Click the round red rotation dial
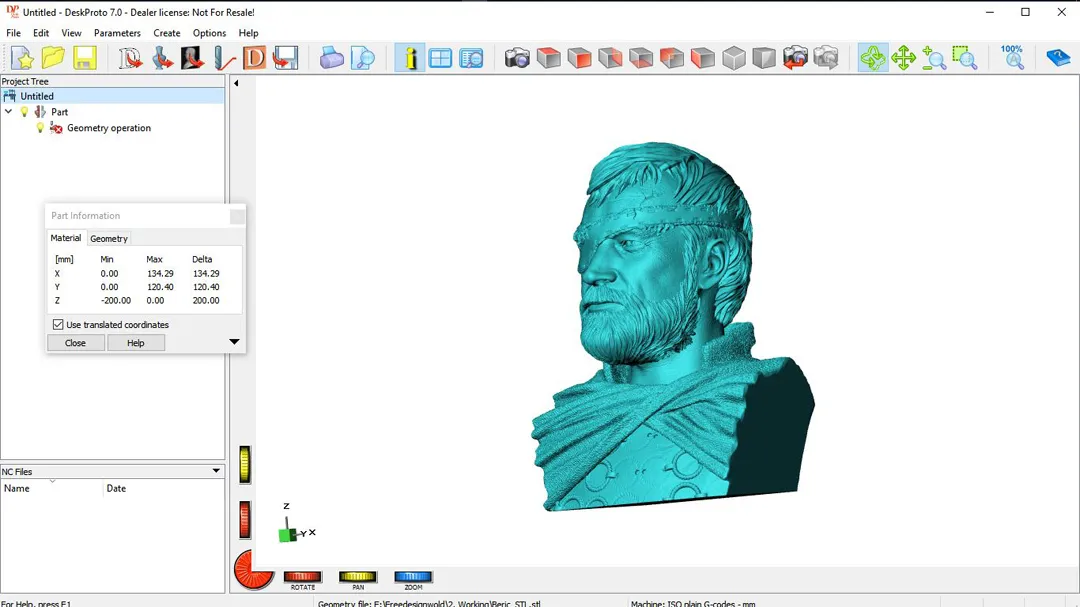Viewport: 1080px width, 607px height. (x=254, y=570)
